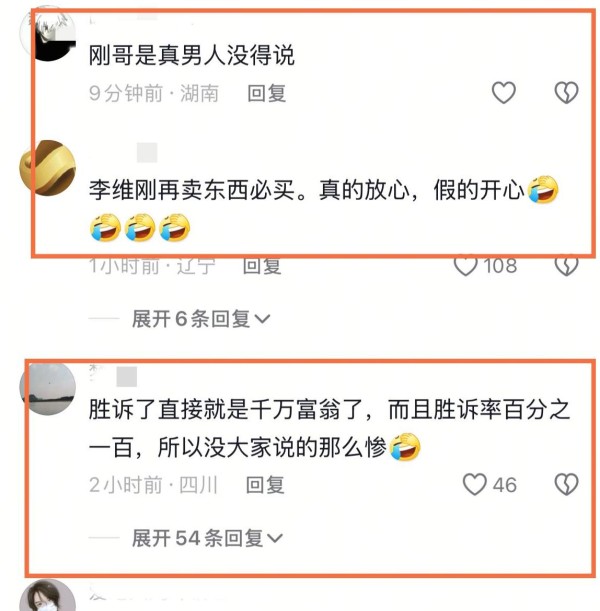Reply to the comment from 四川
Image resolution: width=600 pixels, height=611 pixels.
tap(265, 485)
